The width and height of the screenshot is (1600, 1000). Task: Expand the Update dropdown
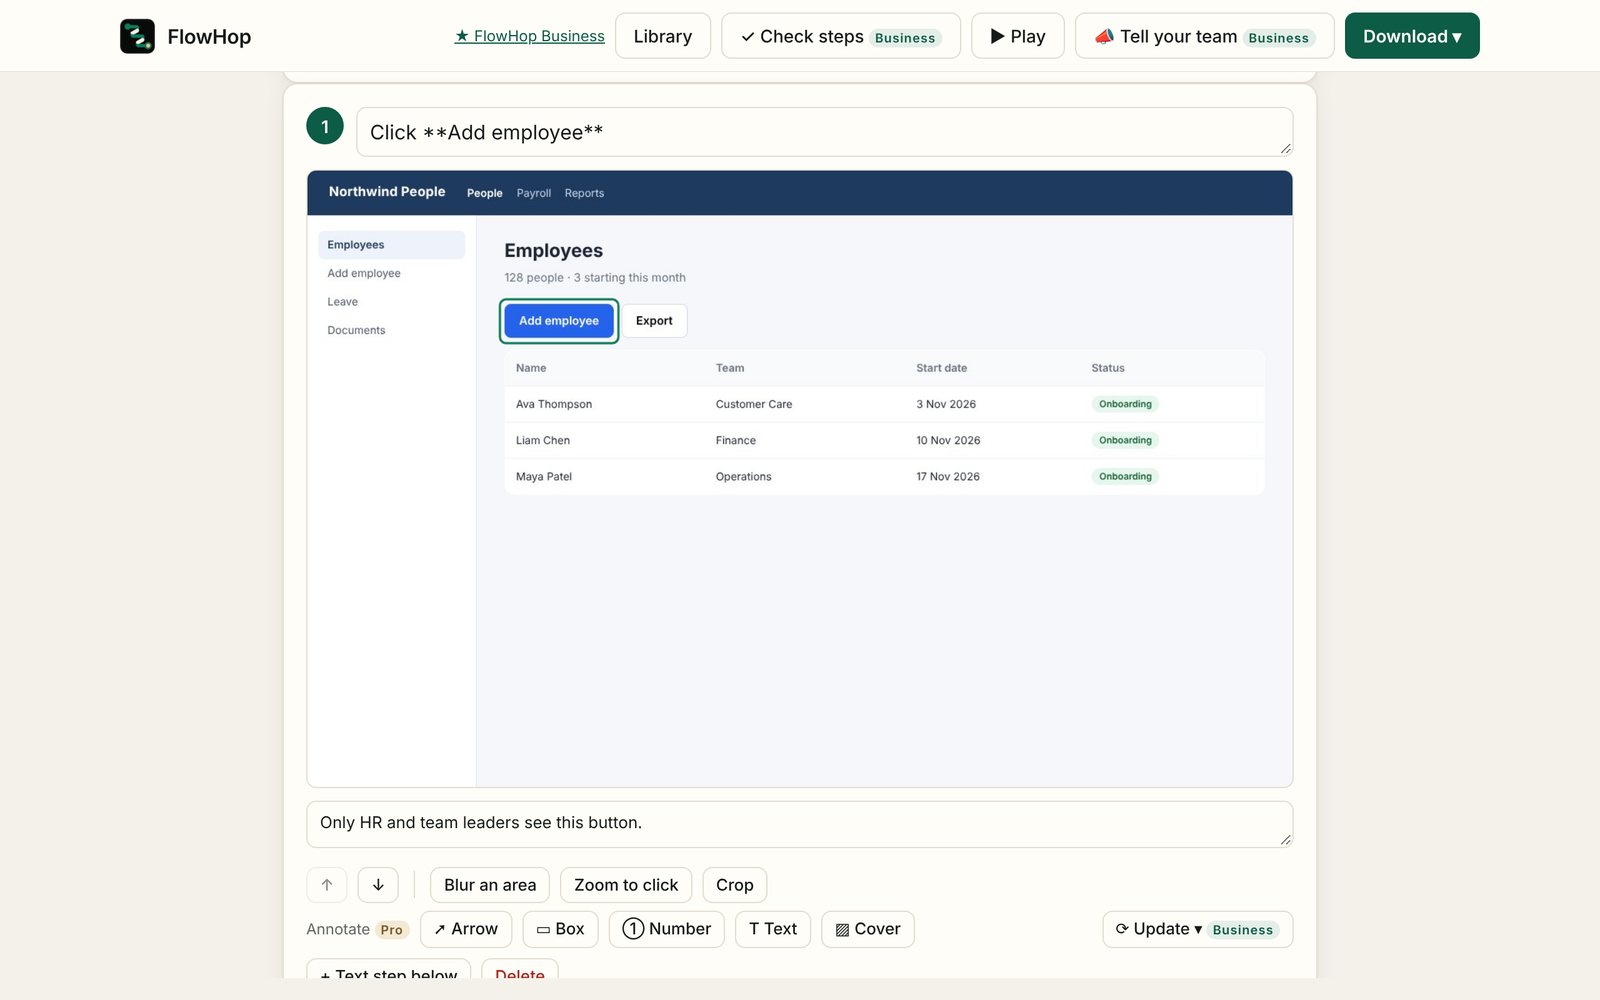pyautogui.click(x=1198, y=929)
